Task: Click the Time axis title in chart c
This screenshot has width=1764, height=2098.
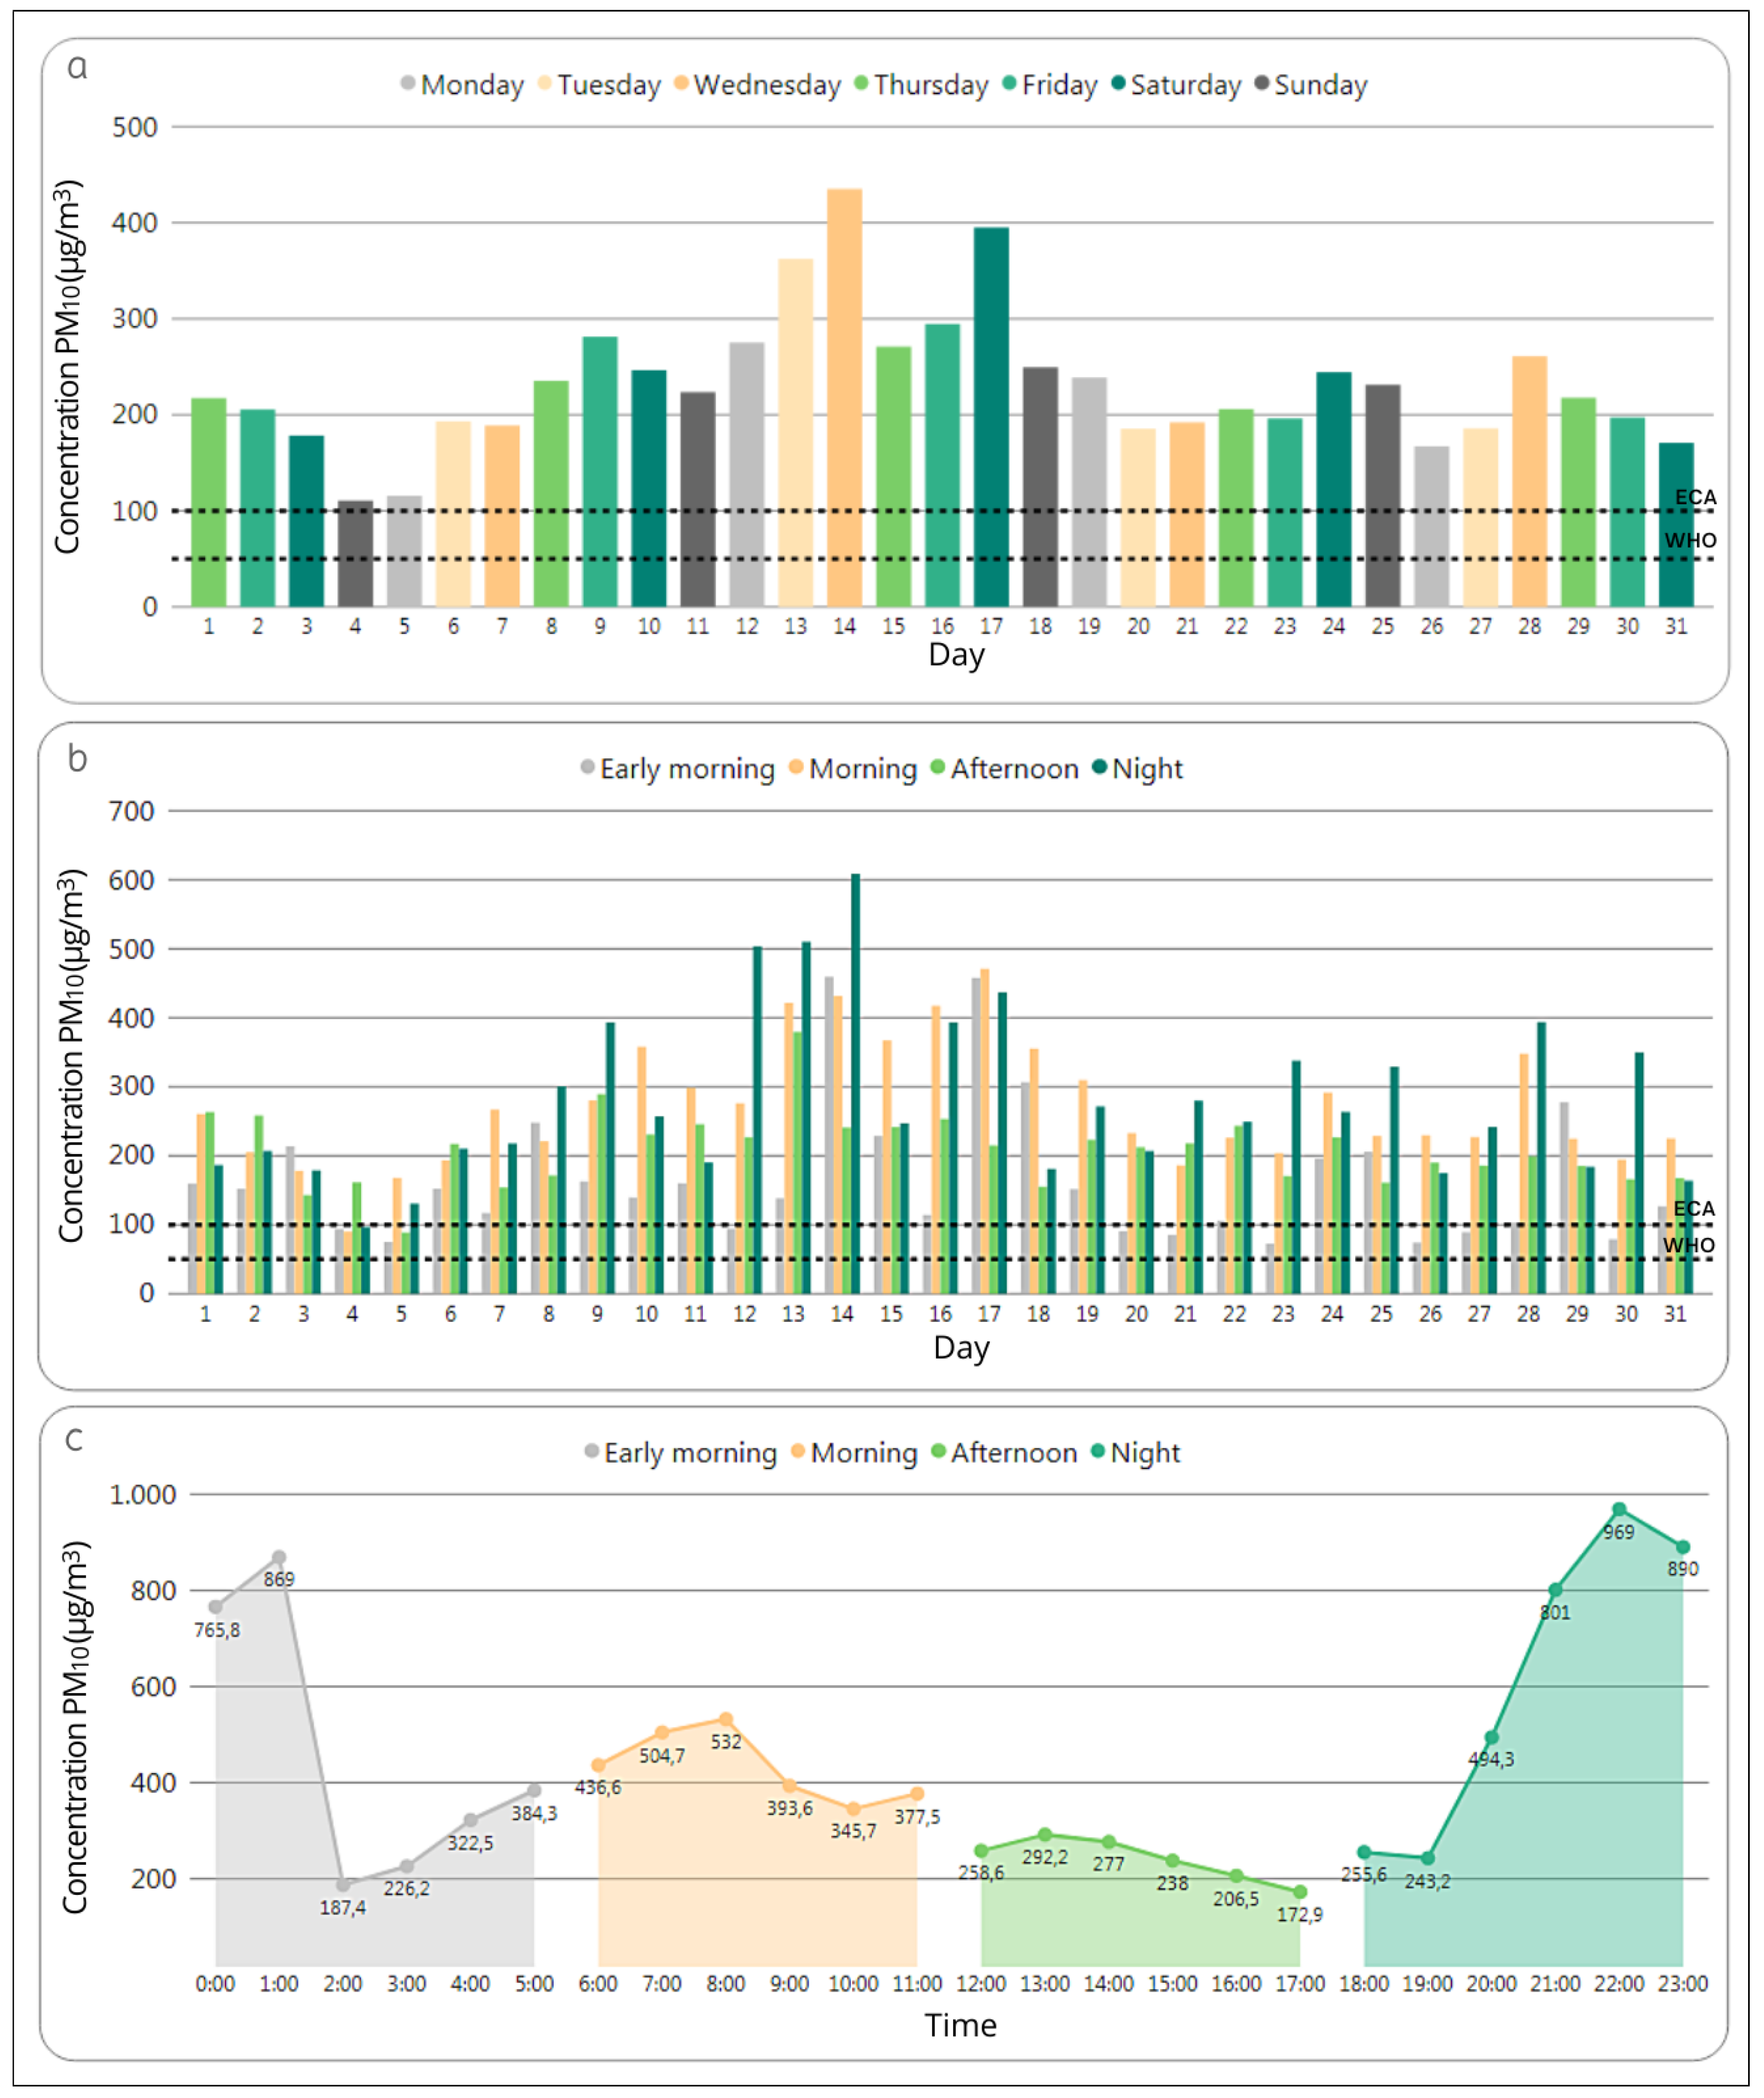Action: pyautogui.click(x=960, y=2025)
